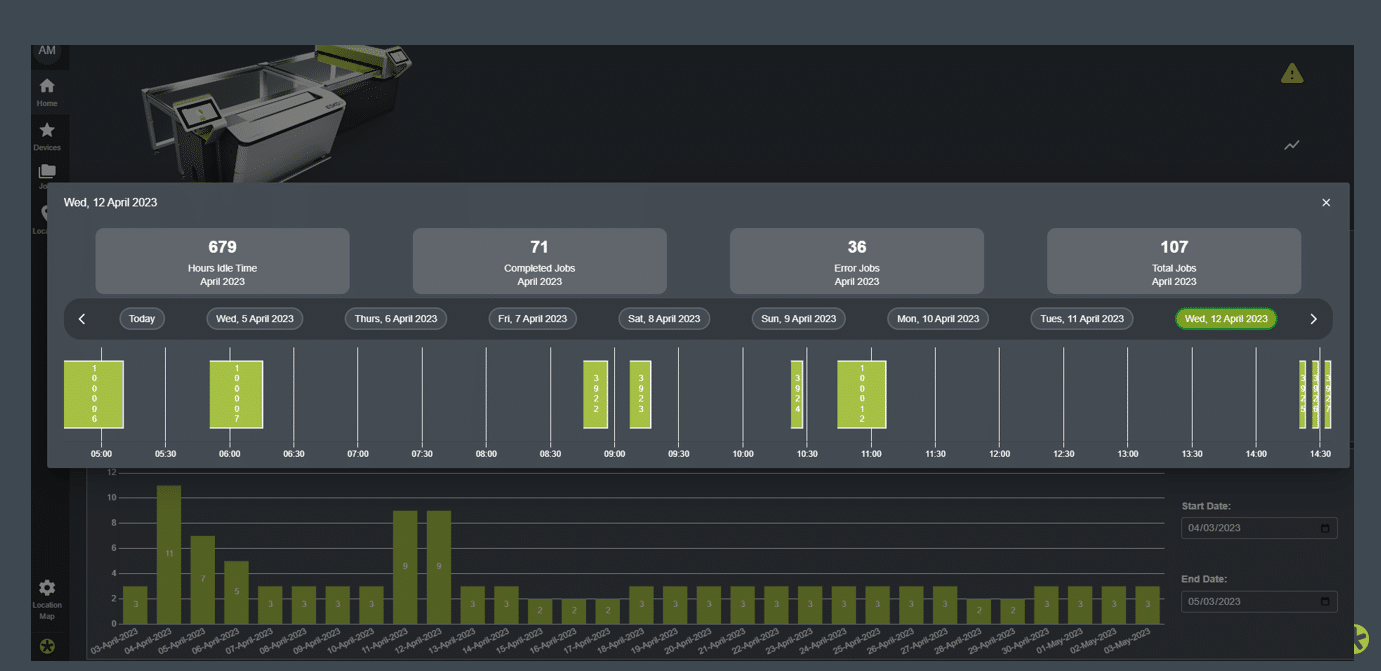Switch to Mon, 10 April 2023
Image resolution: width=1381 pixels, height=671 pixels.
(x=937, y=318)
